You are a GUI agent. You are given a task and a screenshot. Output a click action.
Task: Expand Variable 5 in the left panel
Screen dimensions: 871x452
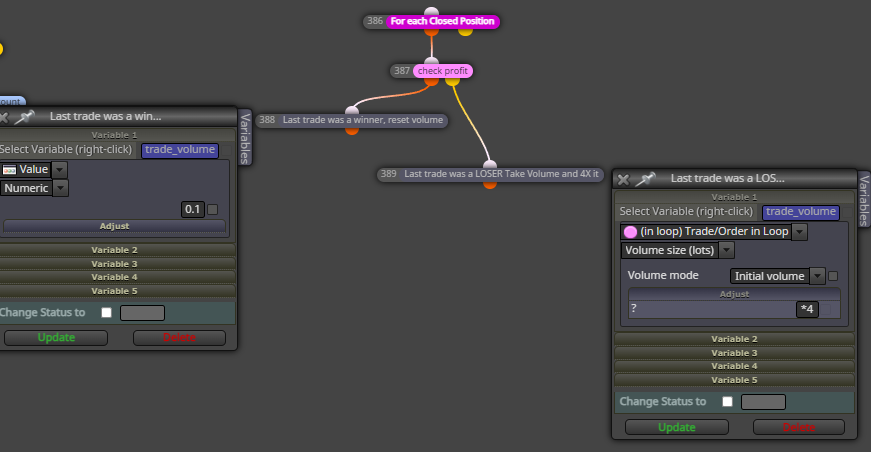tap(114, 291)
